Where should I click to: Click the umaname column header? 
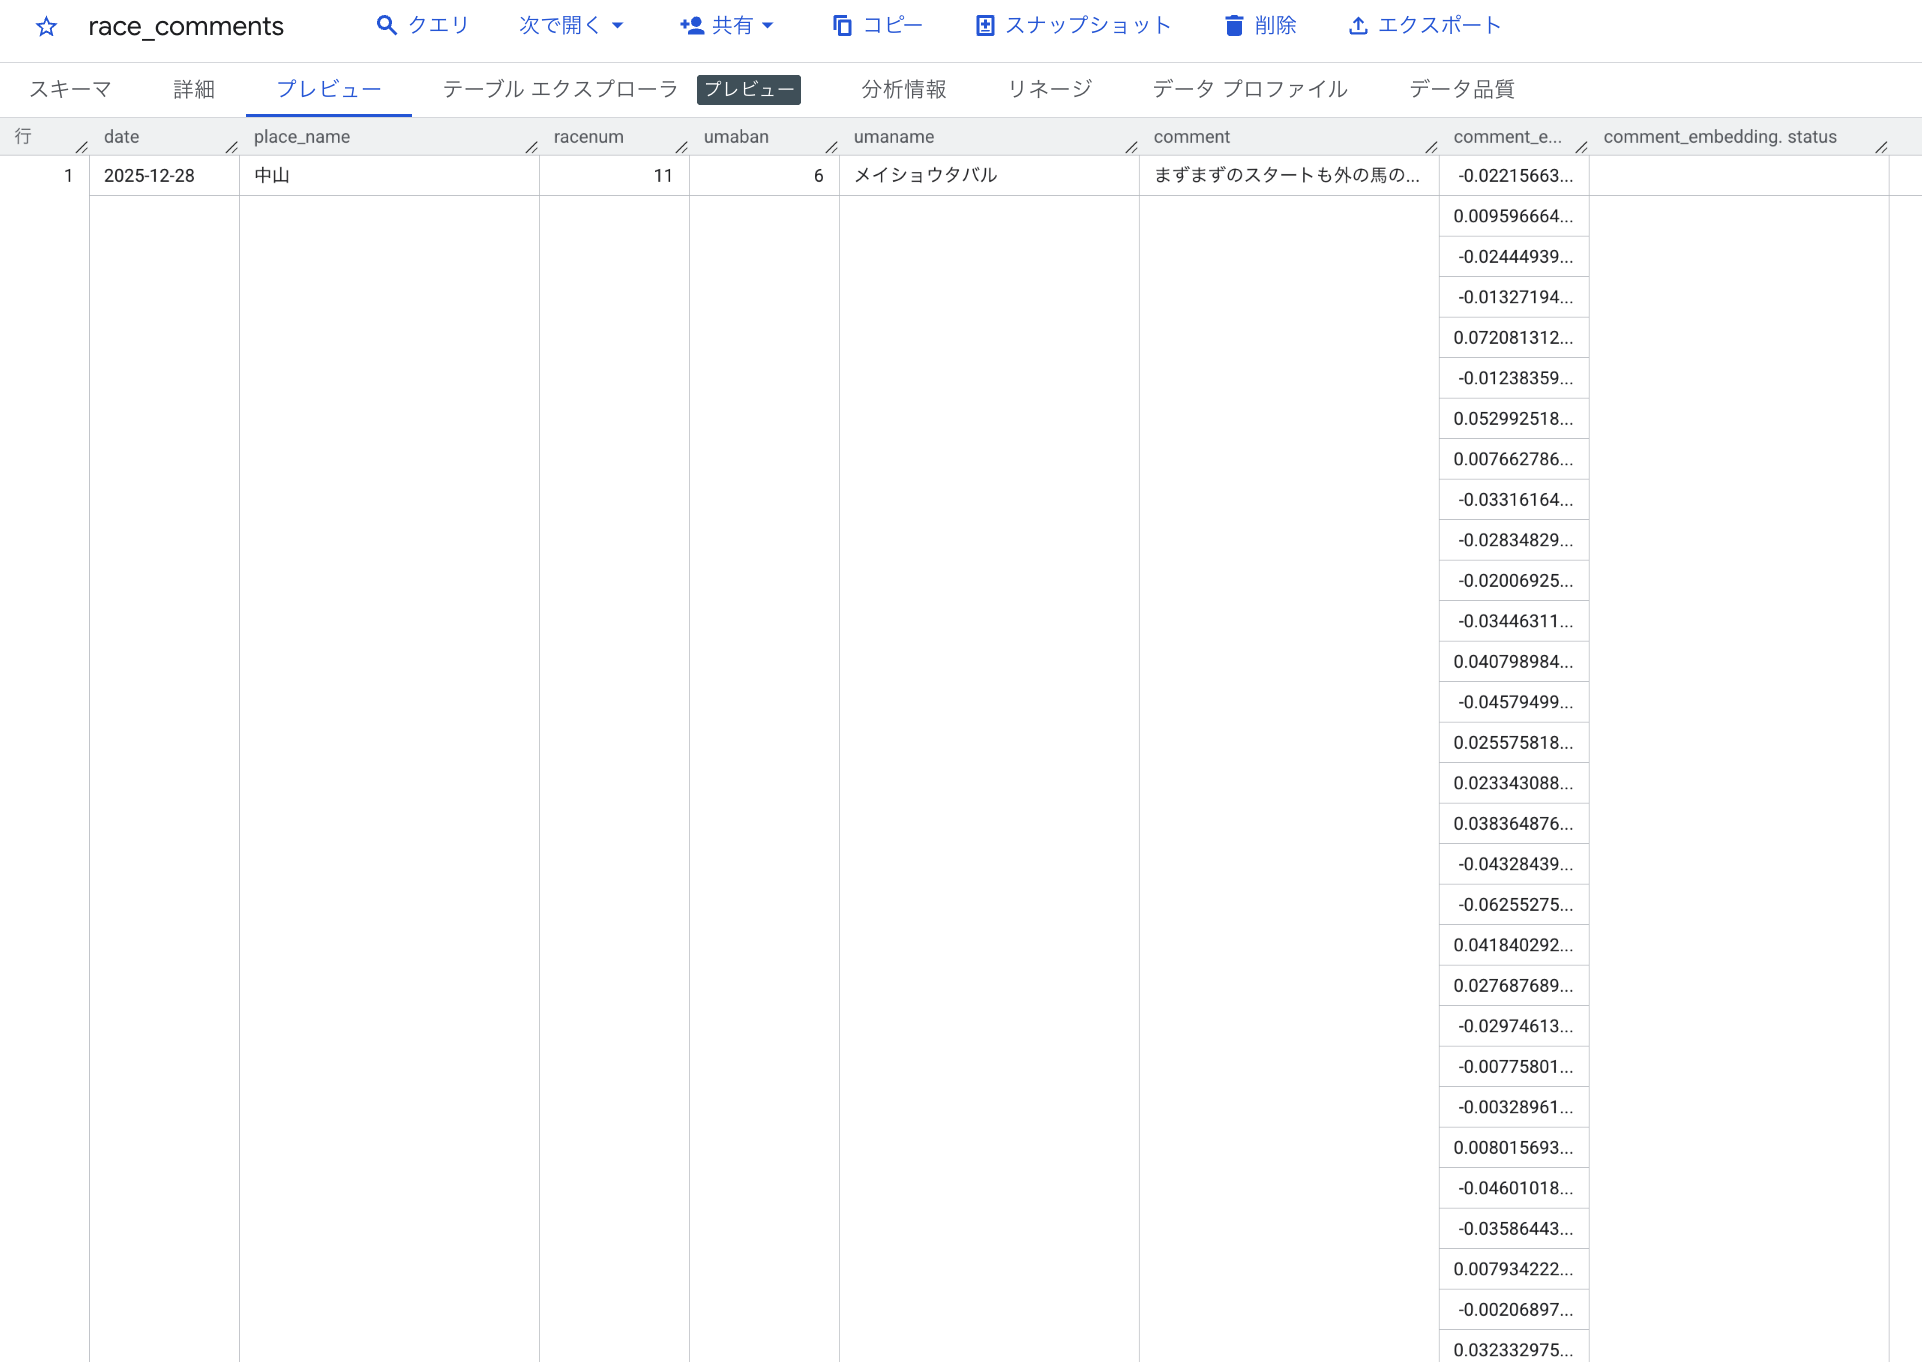coord(894,137)
